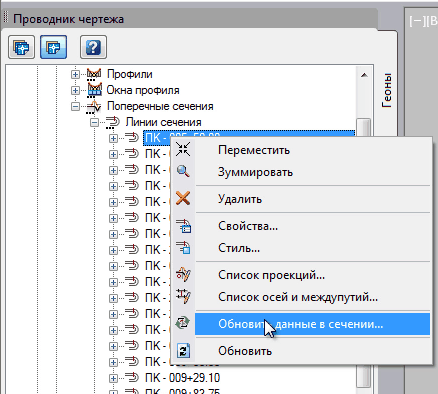The image size is (438, 394).
Task: Click the Линии сечения node icon
Action: coord(112,122)
